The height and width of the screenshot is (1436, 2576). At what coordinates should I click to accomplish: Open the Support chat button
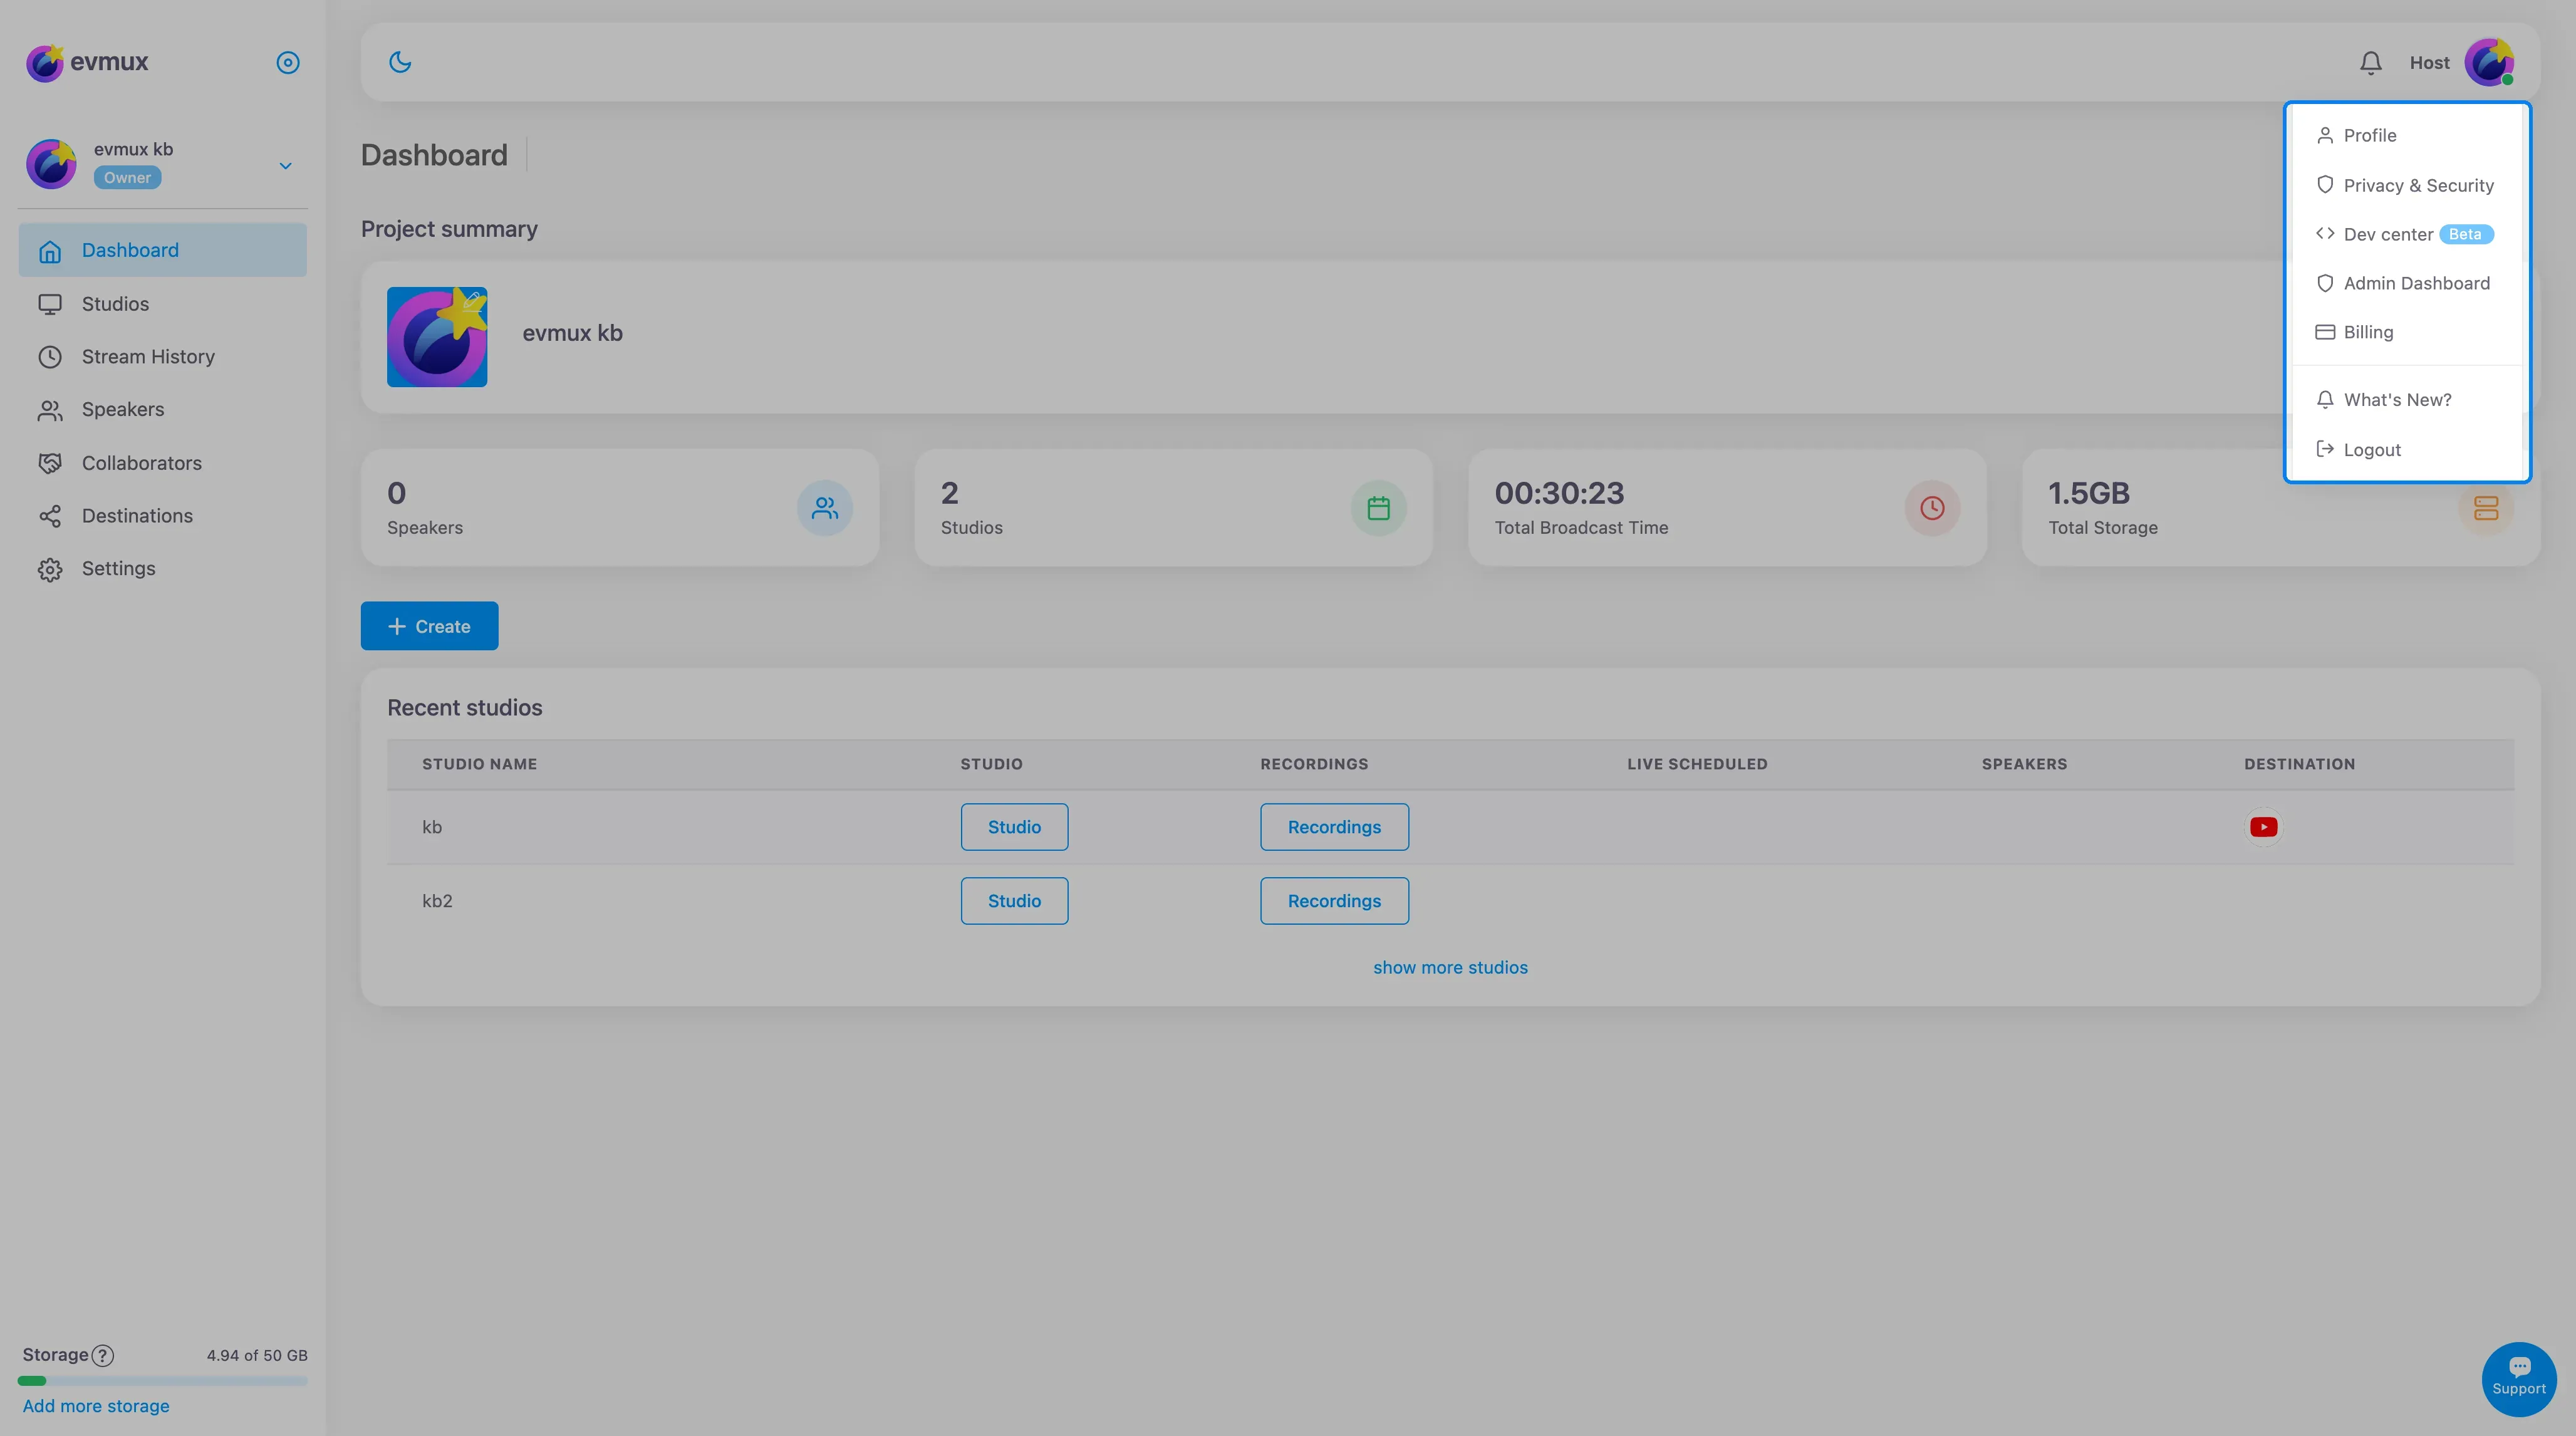(x=2518, y=1379)
